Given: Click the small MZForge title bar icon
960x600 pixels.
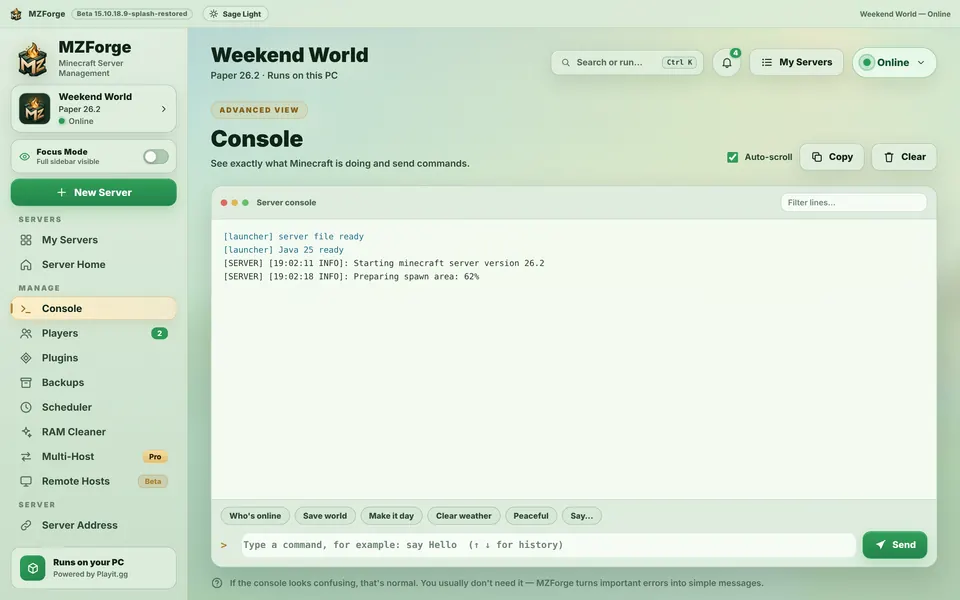Looking at the screenshot, I should coord(16,13).
